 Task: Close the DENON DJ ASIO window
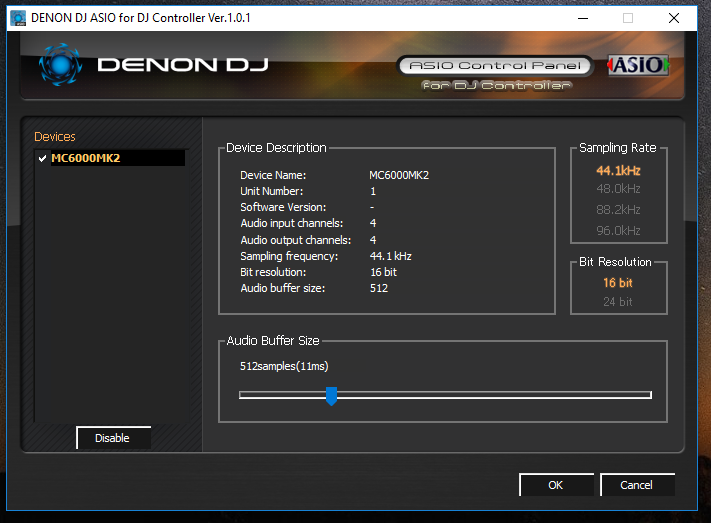click(674, 18)
